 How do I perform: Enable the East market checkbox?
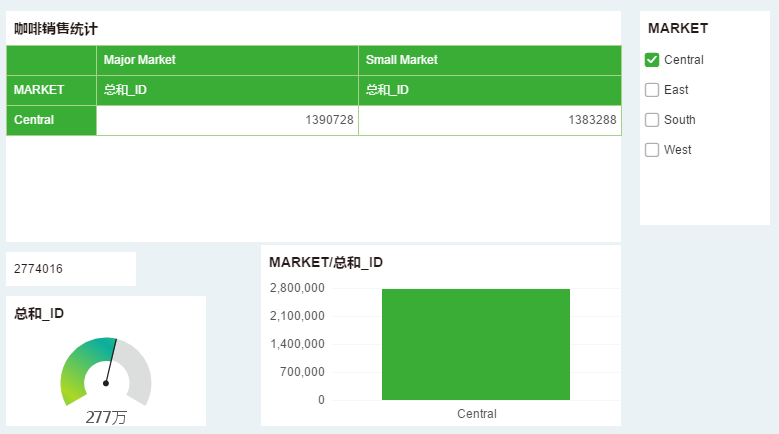(652, 90)
